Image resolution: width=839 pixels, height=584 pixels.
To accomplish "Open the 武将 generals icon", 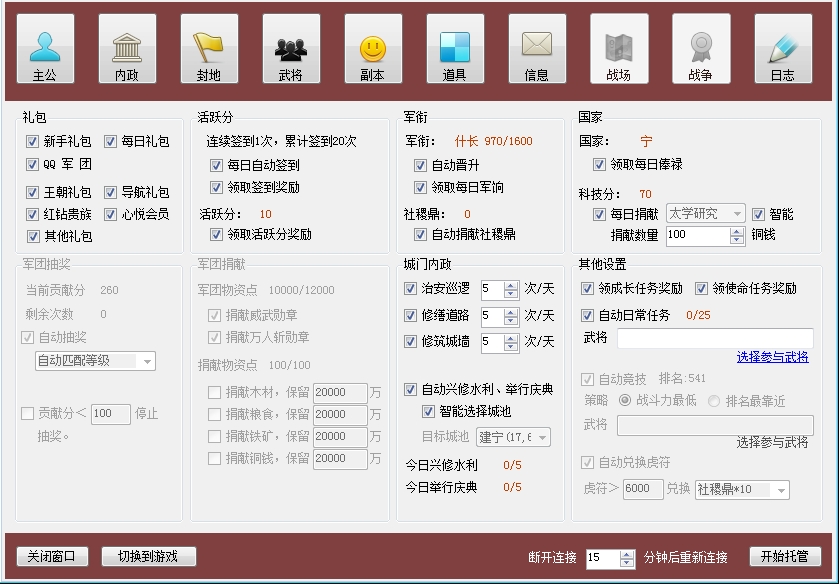I will click(291, 49).
